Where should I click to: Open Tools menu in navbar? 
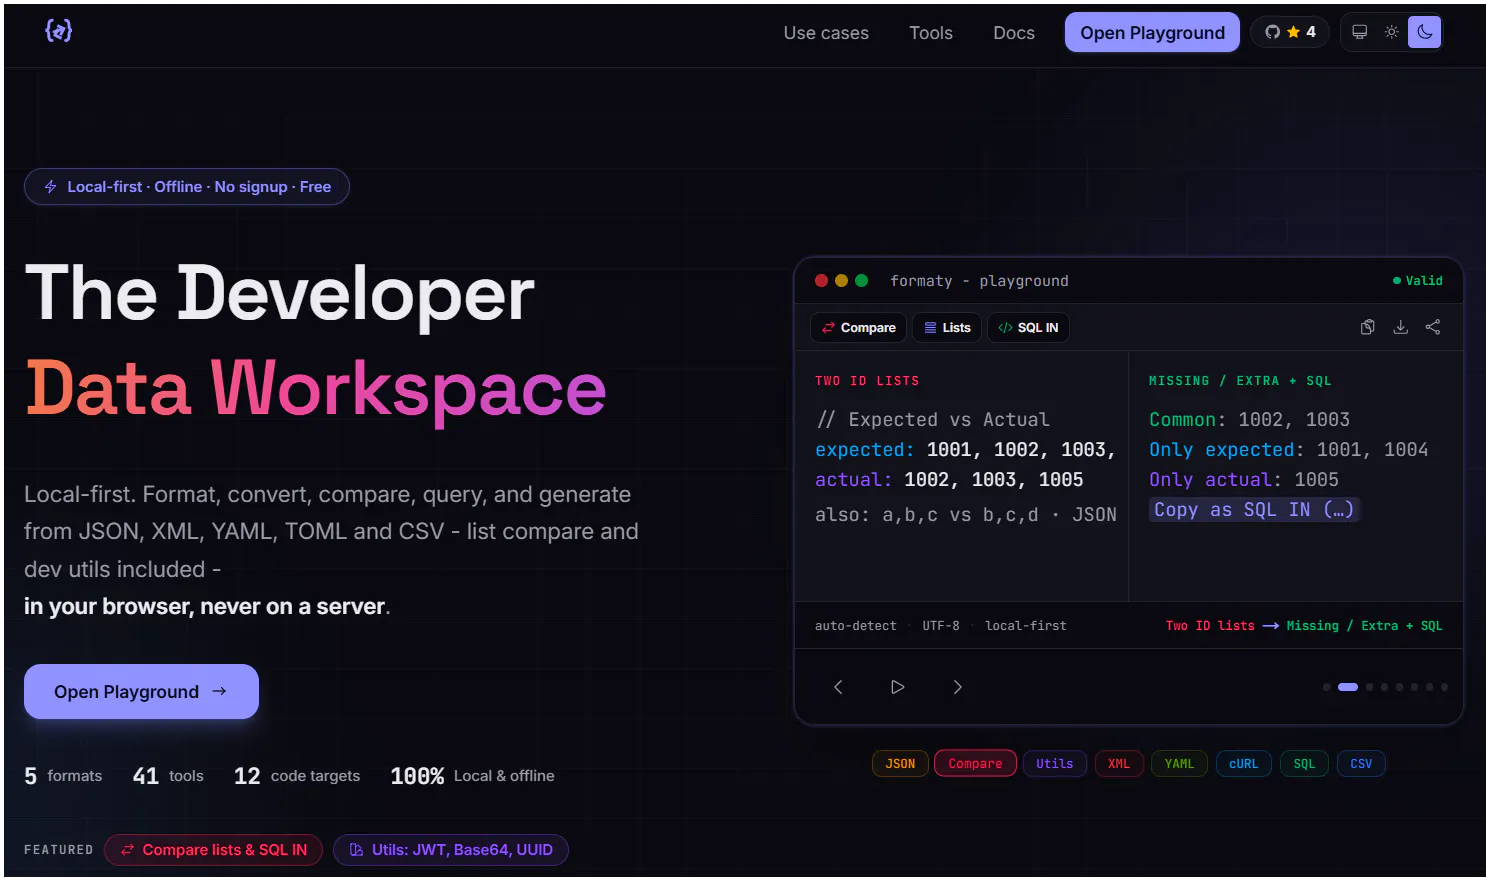(x=931, y=33)
